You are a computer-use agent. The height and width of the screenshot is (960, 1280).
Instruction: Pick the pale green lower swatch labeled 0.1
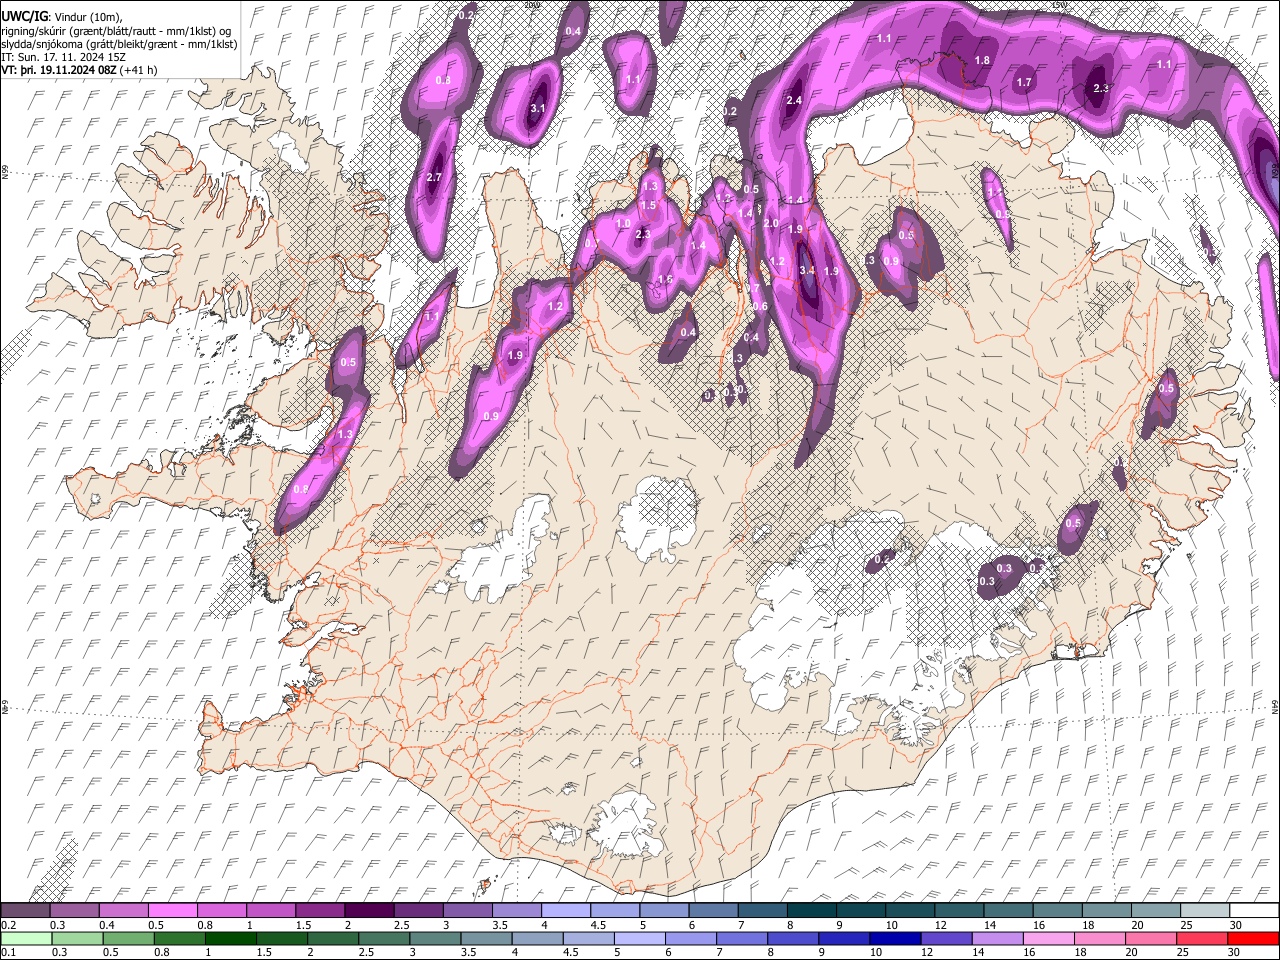tap(26, 938)
